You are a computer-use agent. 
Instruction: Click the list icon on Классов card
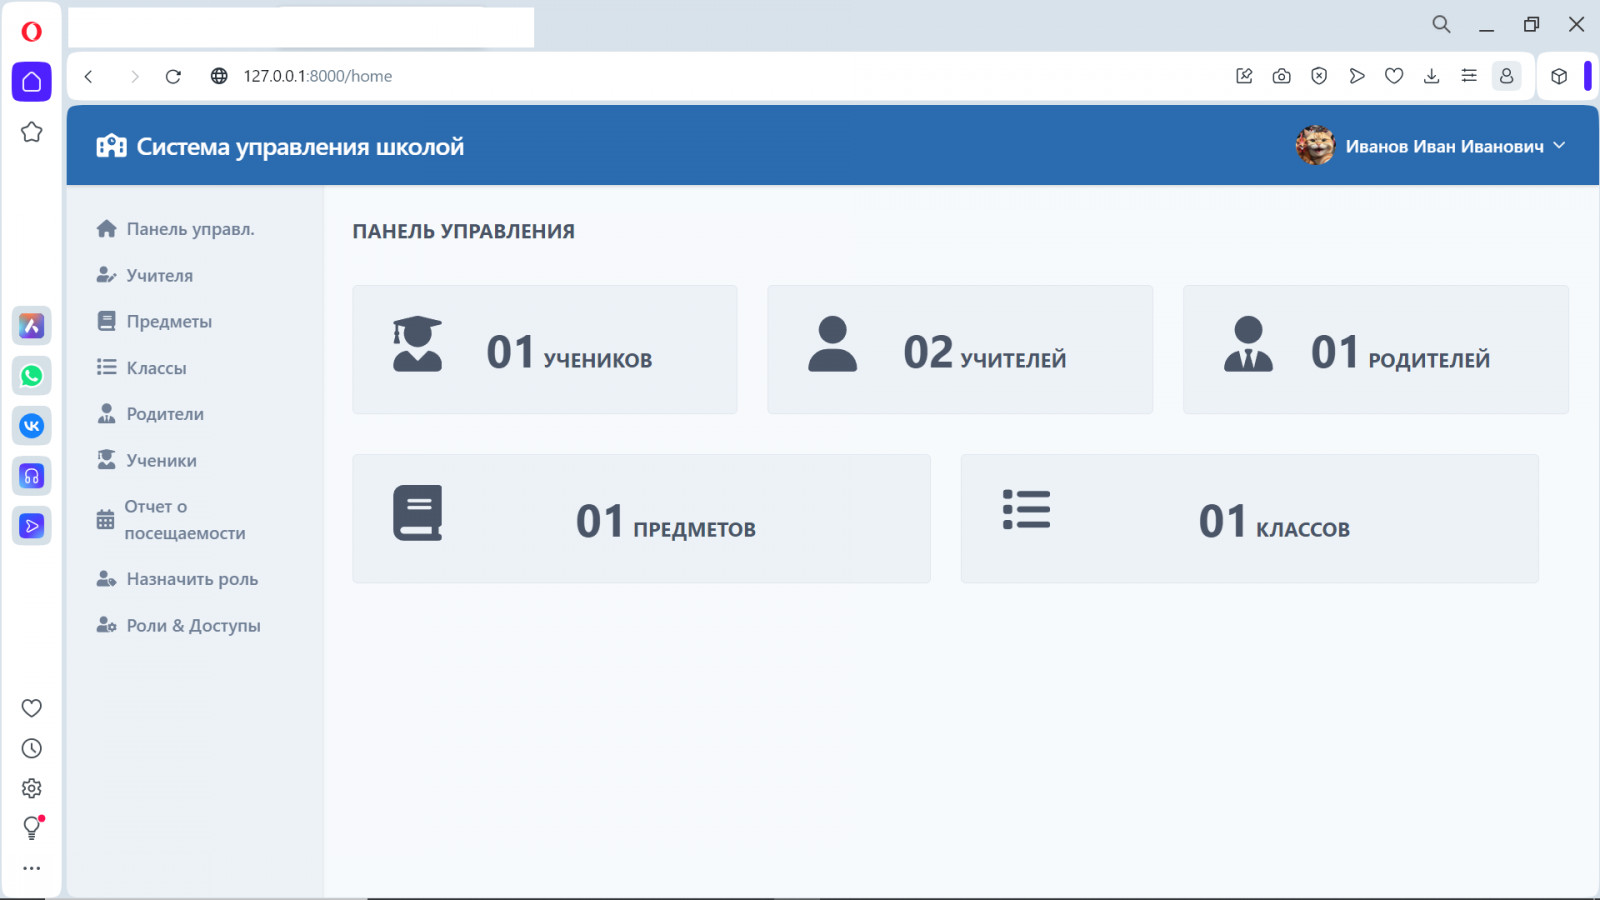click(x=1027, y=509)
